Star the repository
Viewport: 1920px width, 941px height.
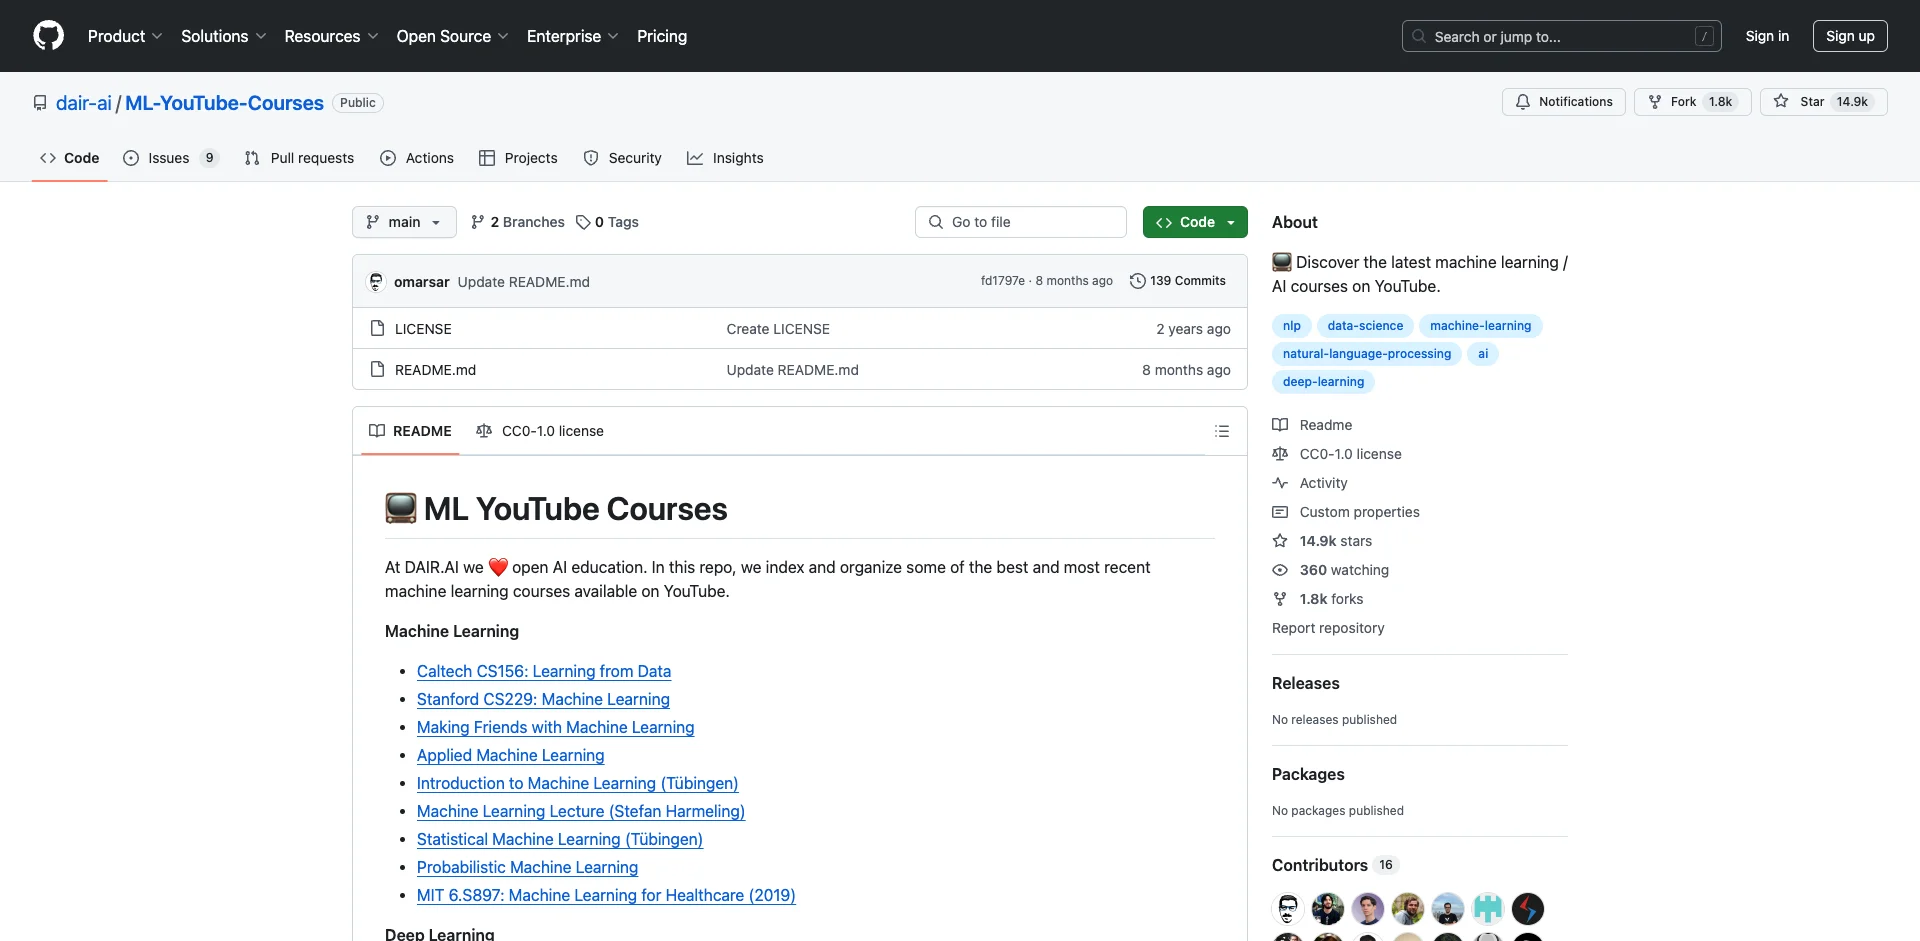[x=1823, y=102]
